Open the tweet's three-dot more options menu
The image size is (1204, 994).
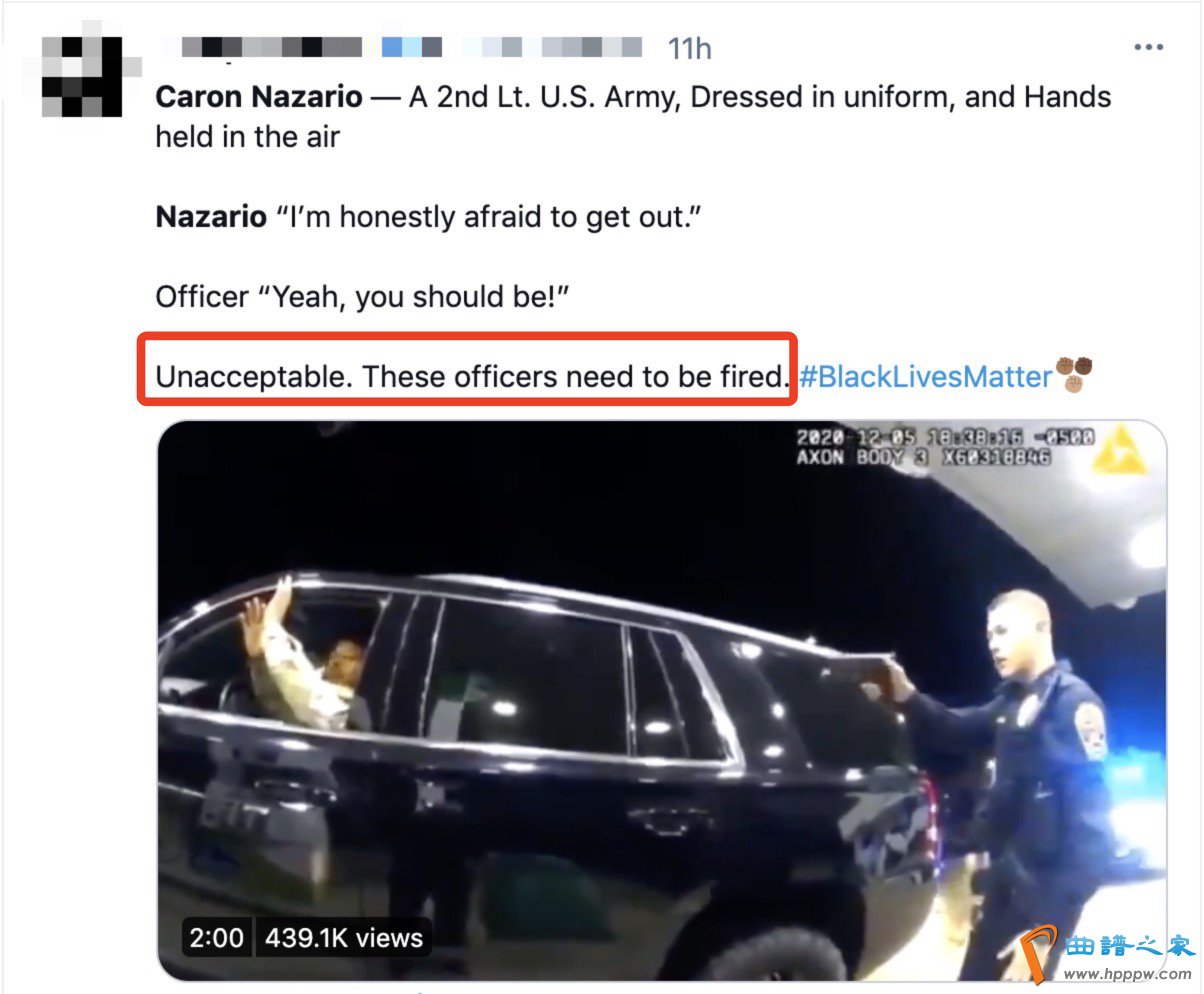1147,47
